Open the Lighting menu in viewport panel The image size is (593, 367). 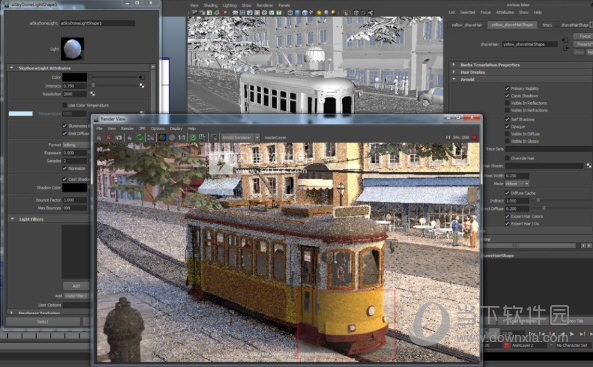pos(230,5)
